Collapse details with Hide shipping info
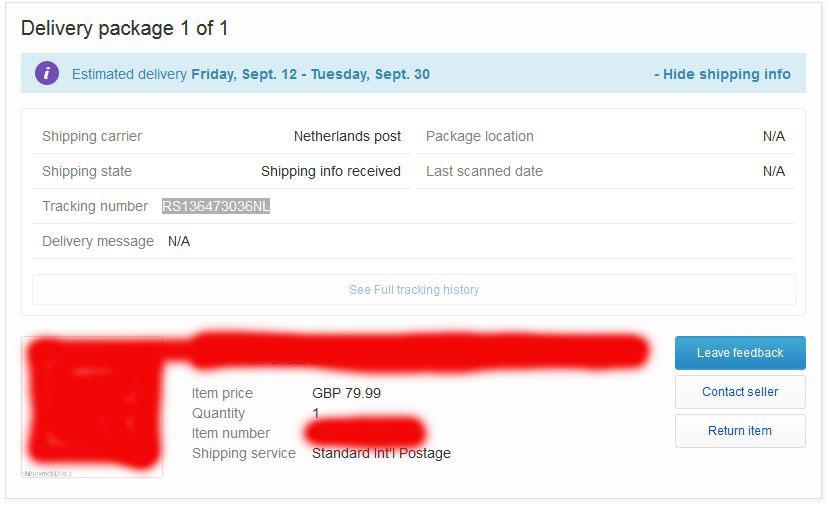This screenshot has width=831, height=506. (x=722, y=74)
